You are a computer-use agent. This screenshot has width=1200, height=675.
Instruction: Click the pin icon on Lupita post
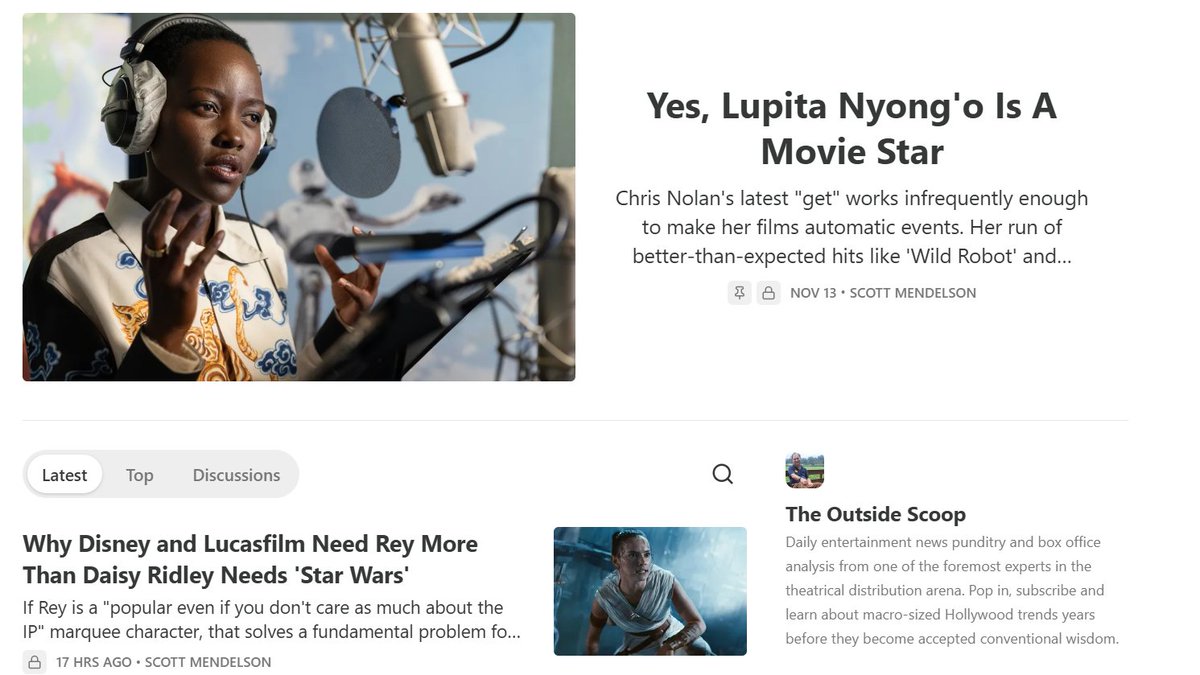[739, 293]
